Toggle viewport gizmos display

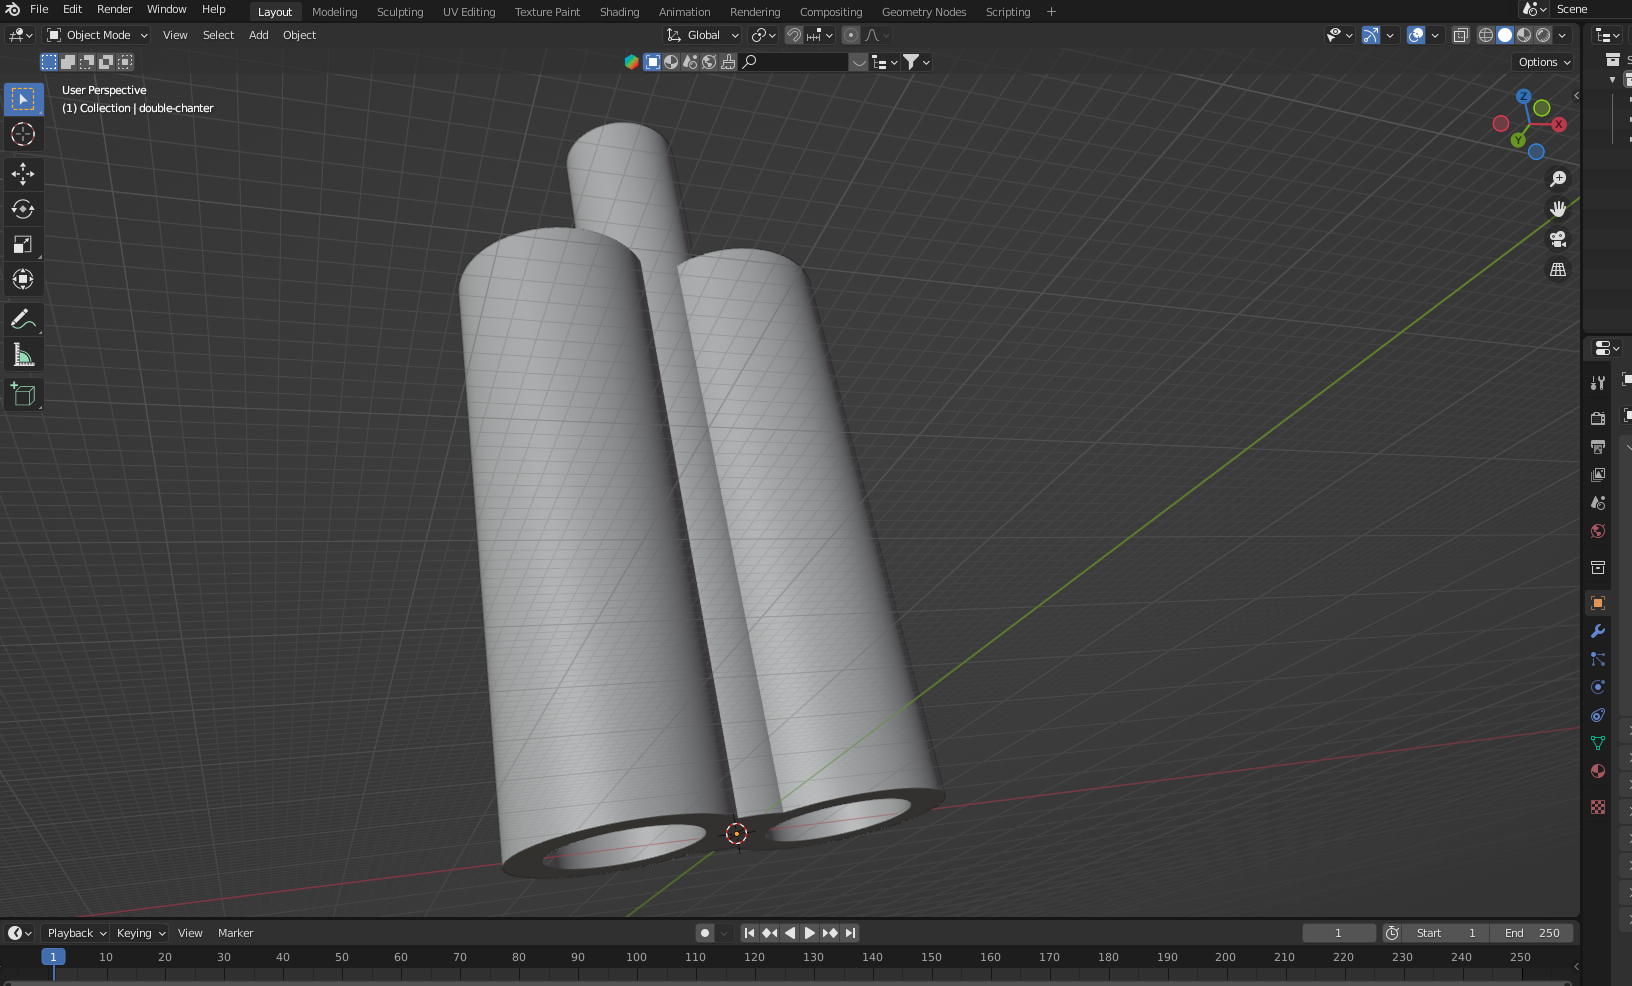[x=1371, y=35]
